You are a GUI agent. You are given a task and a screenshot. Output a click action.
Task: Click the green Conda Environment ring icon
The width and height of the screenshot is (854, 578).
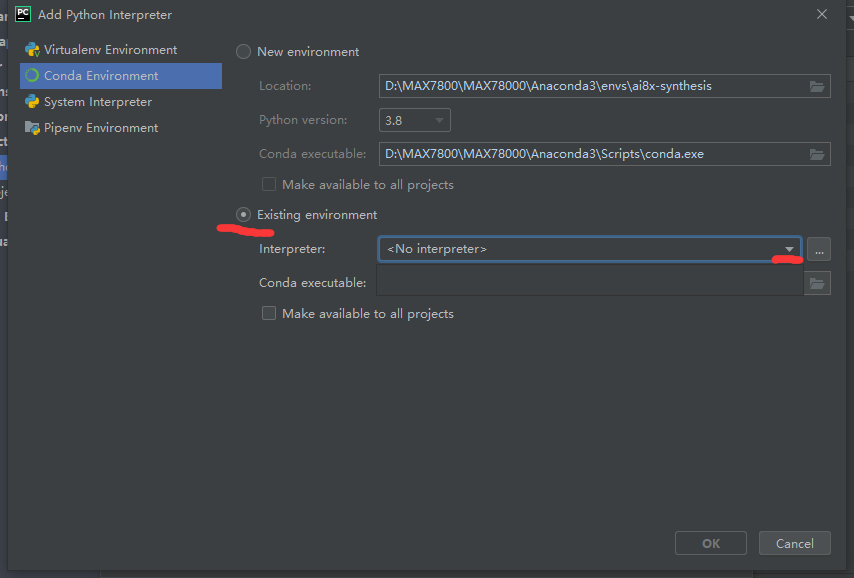click(x=32, y=76)
